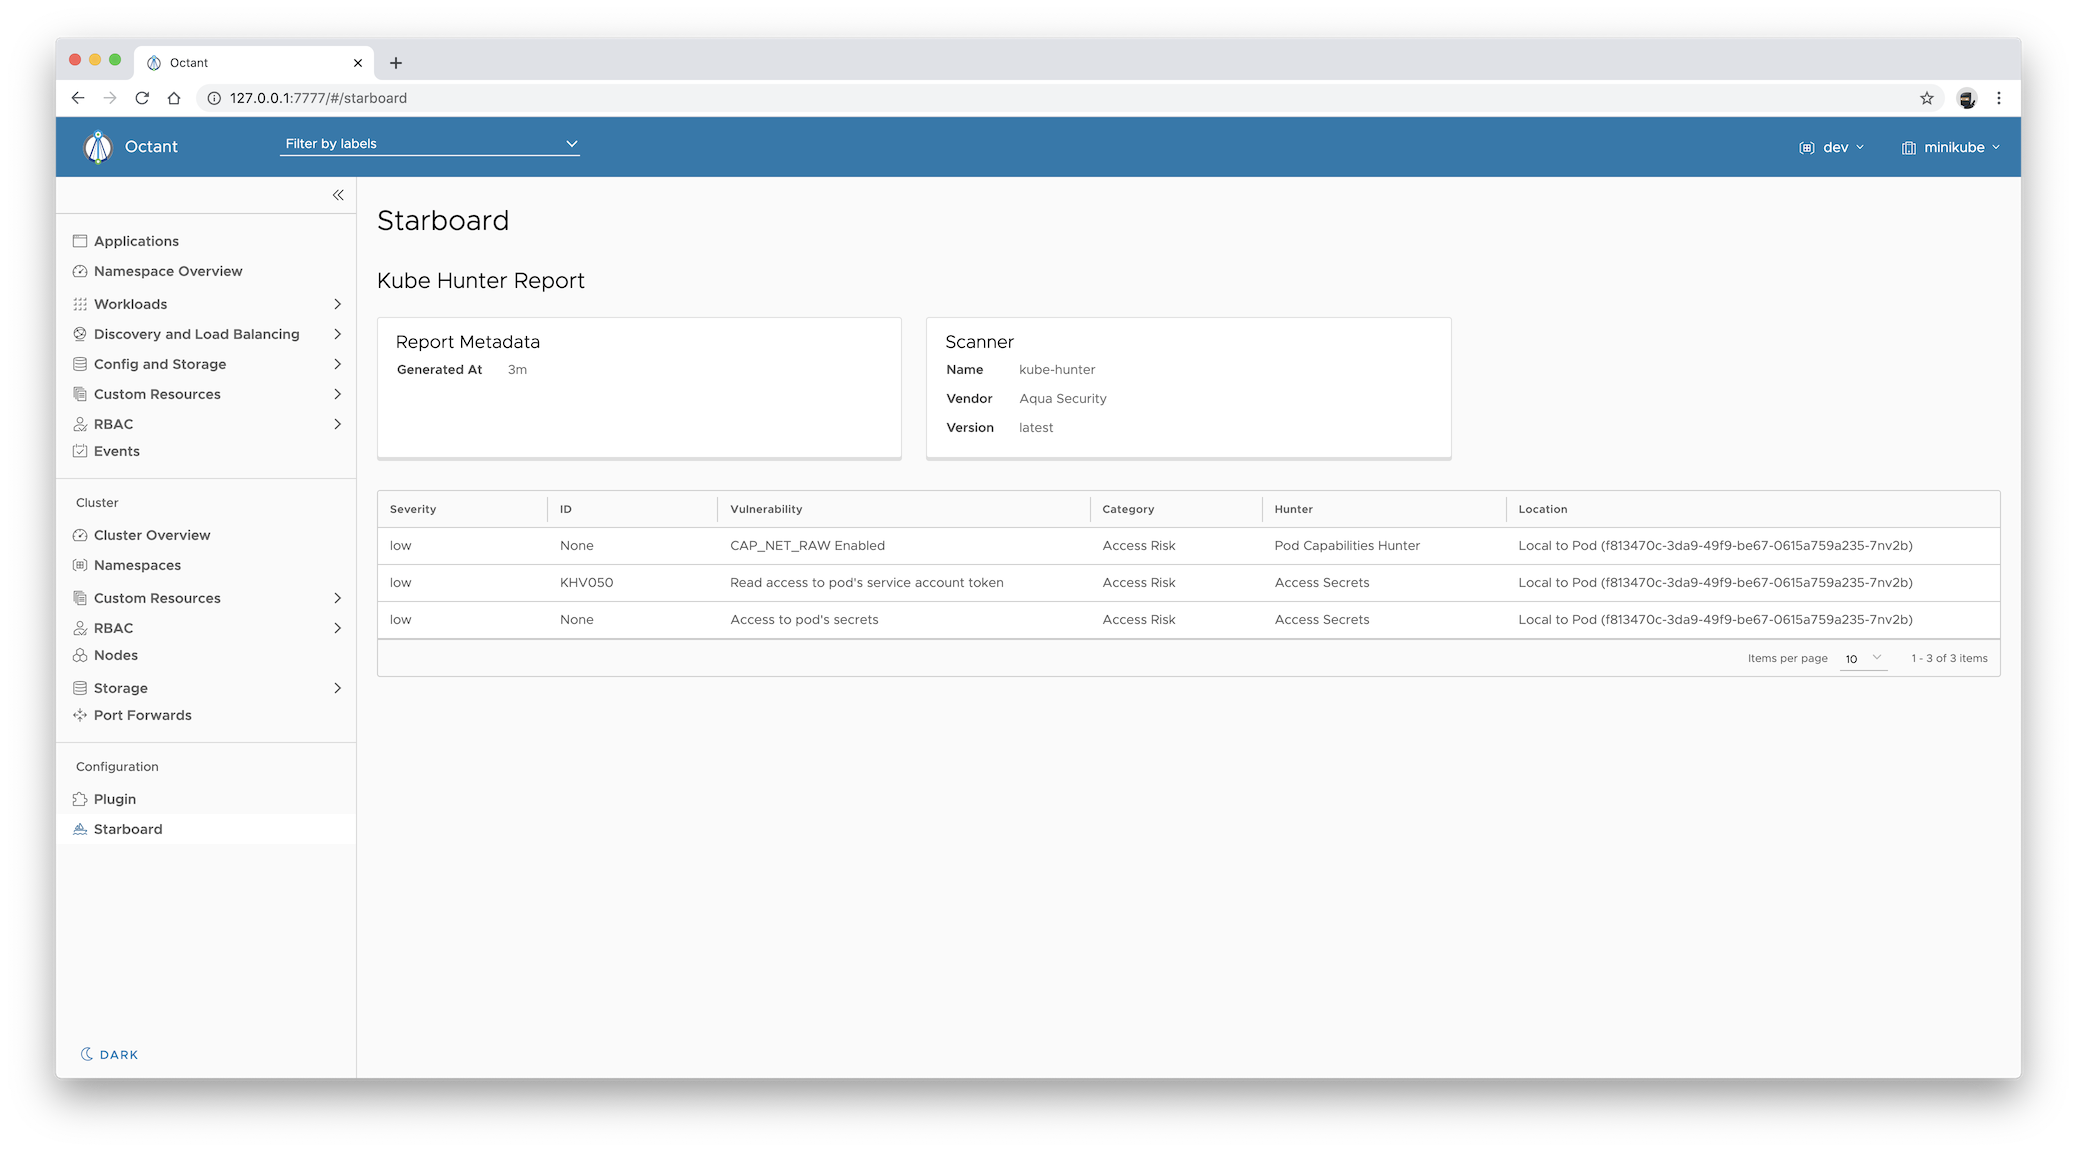Click the Events calendar icon
2077x1152 pixels.
[x=80, y=451]
